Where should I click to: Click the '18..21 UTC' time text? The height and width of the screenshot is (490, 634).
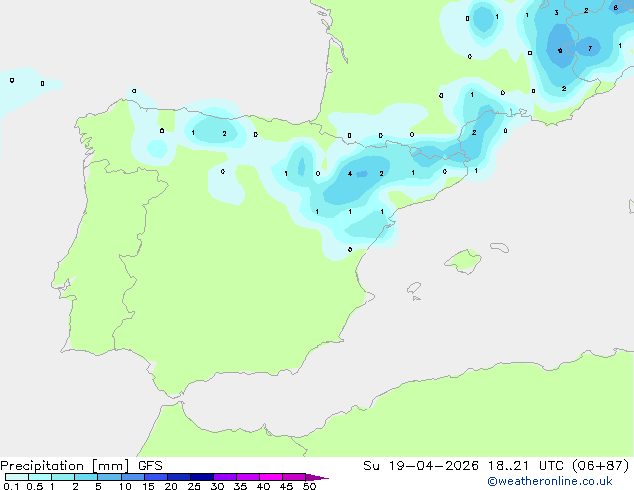click(x=525, y=466)
